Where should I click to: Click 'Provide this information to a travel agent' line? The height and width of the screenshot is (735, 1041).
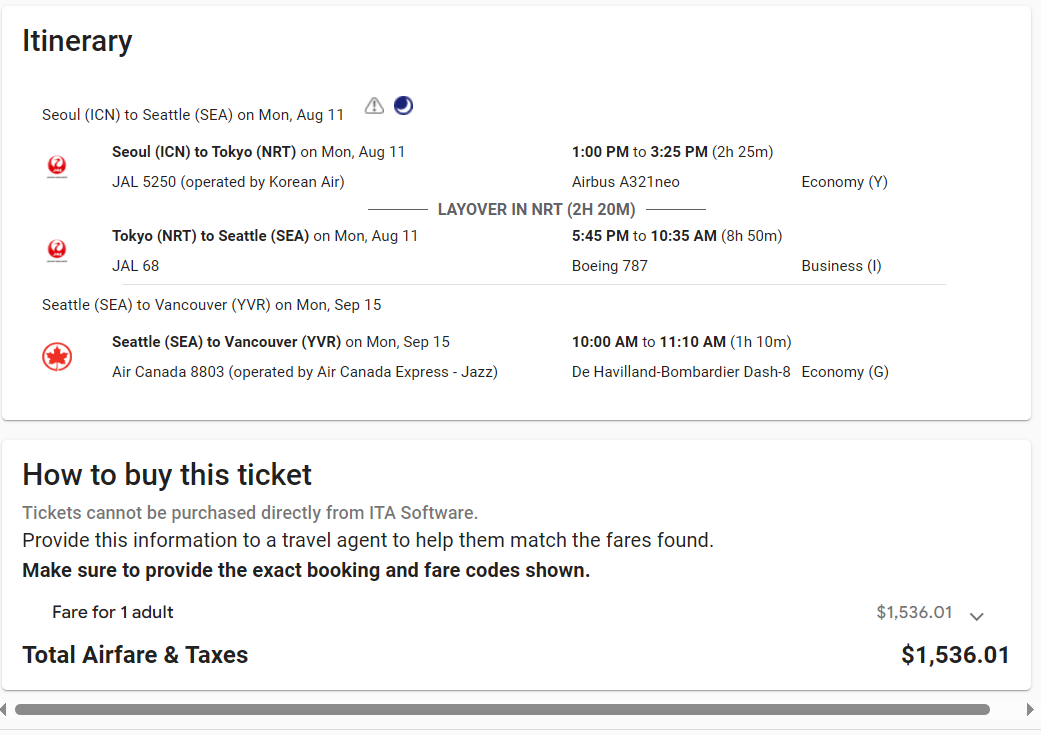368,540
